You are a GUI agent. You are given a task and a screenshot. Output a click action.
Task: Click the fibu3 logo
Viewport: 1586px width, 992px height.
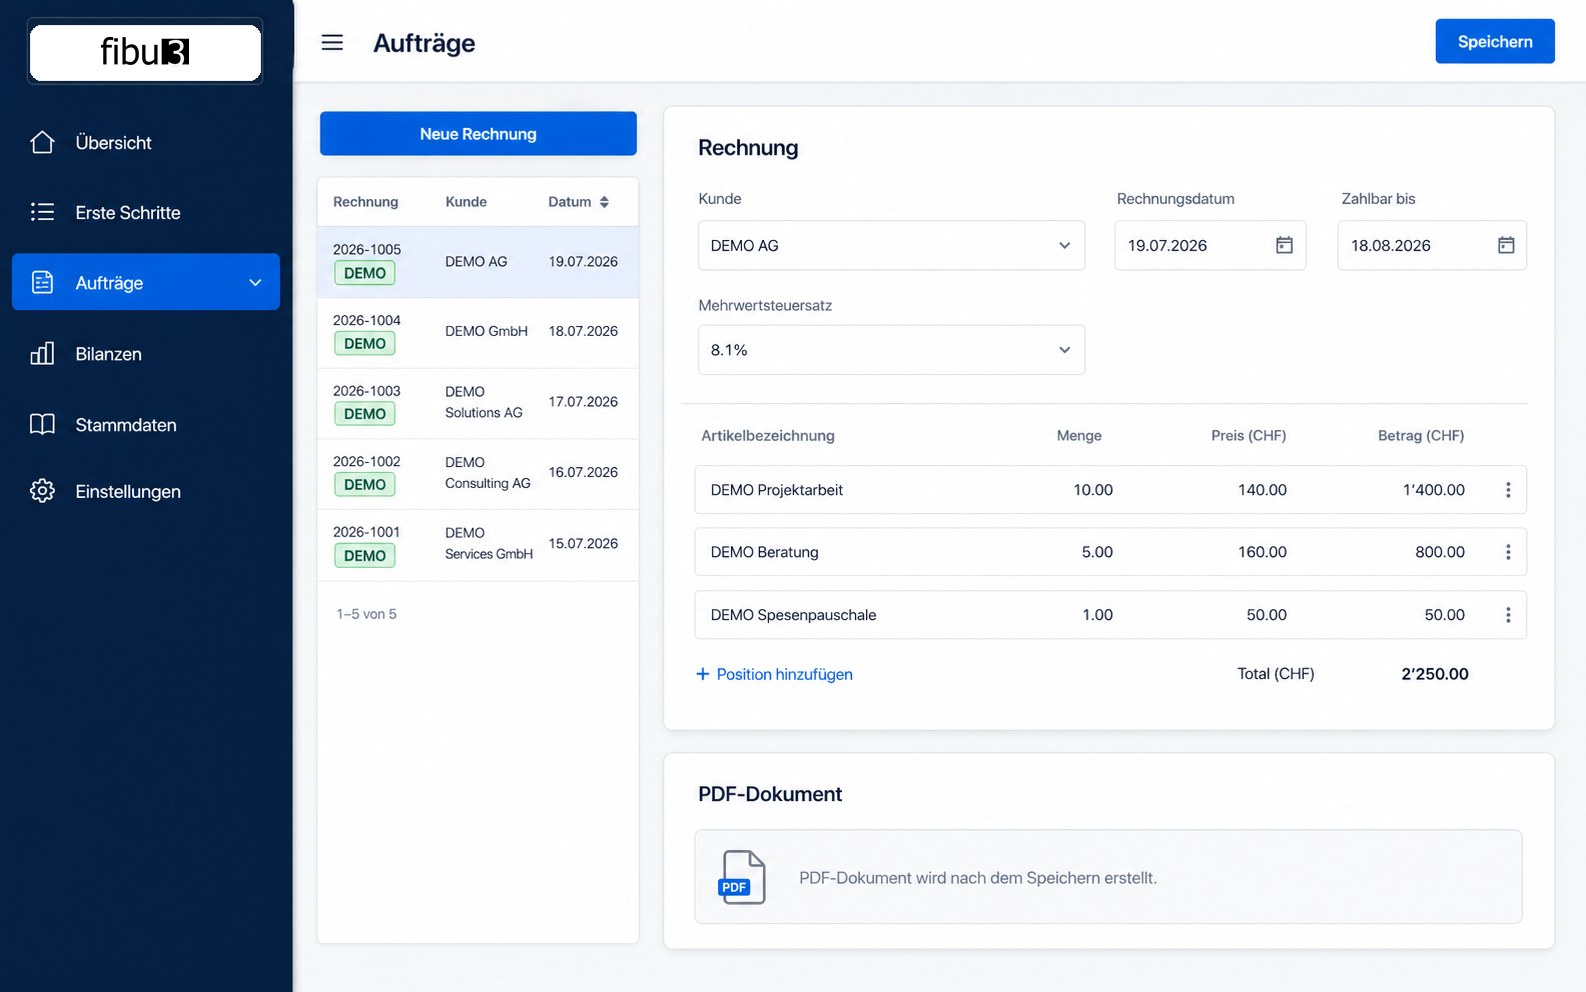(145, 51)
